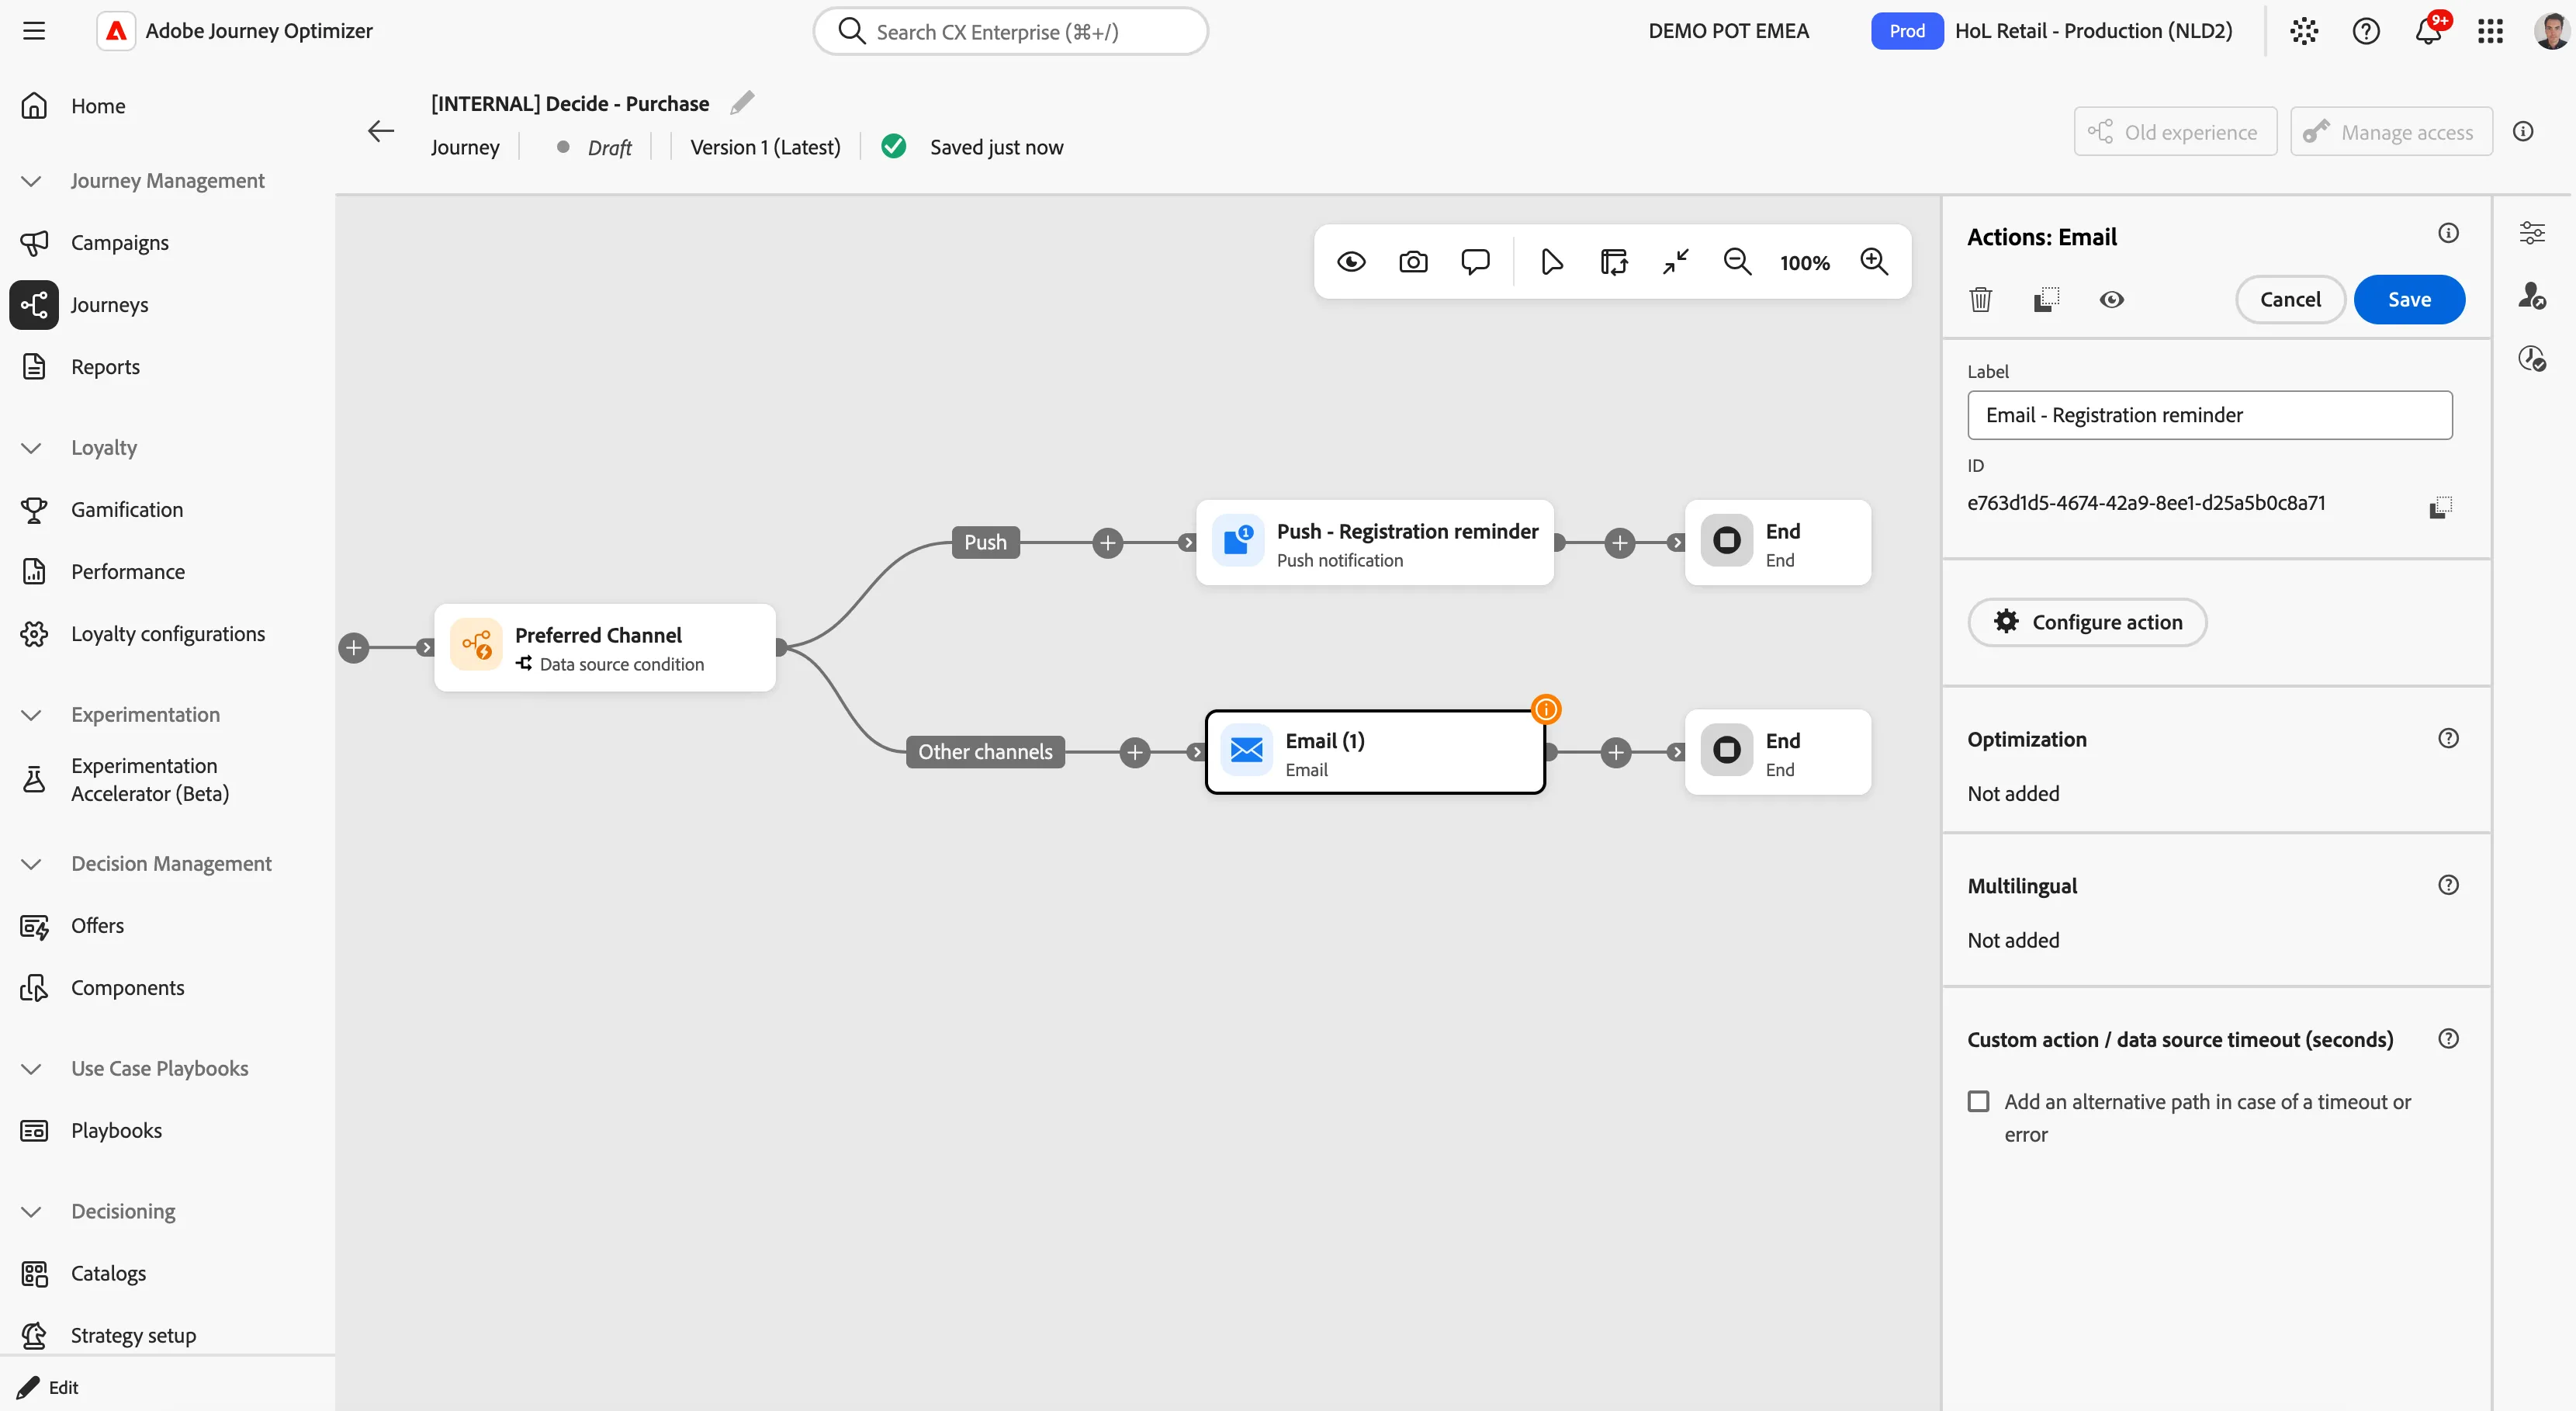Take a canvas snapshot with camera icon
The height and width of the screenshot is (1411, 2576).
click(1413, 262)
